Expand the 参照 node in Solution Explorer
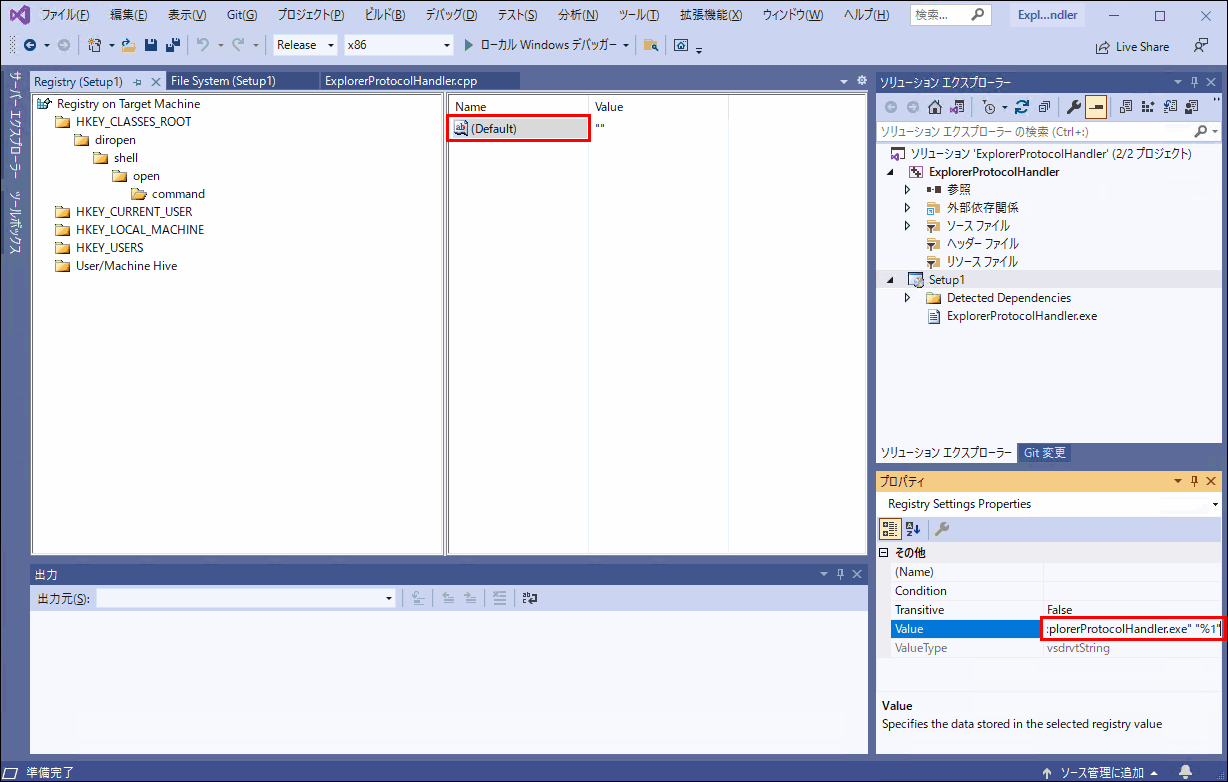Screen dimensions: 1228x782 (x=907, y=189)
